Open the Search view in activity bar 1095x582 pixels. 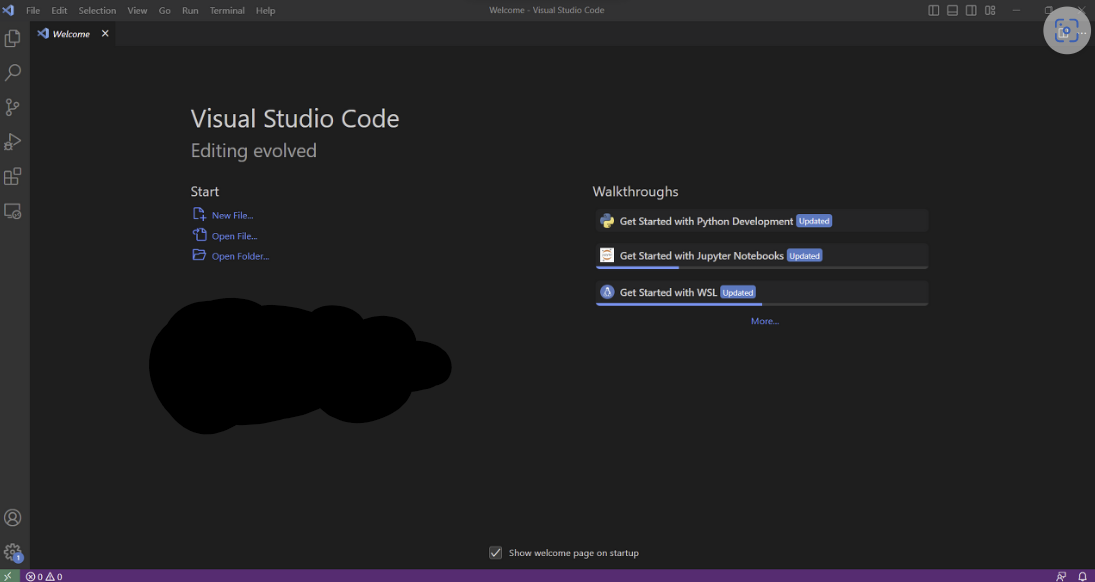click(13, 73)
